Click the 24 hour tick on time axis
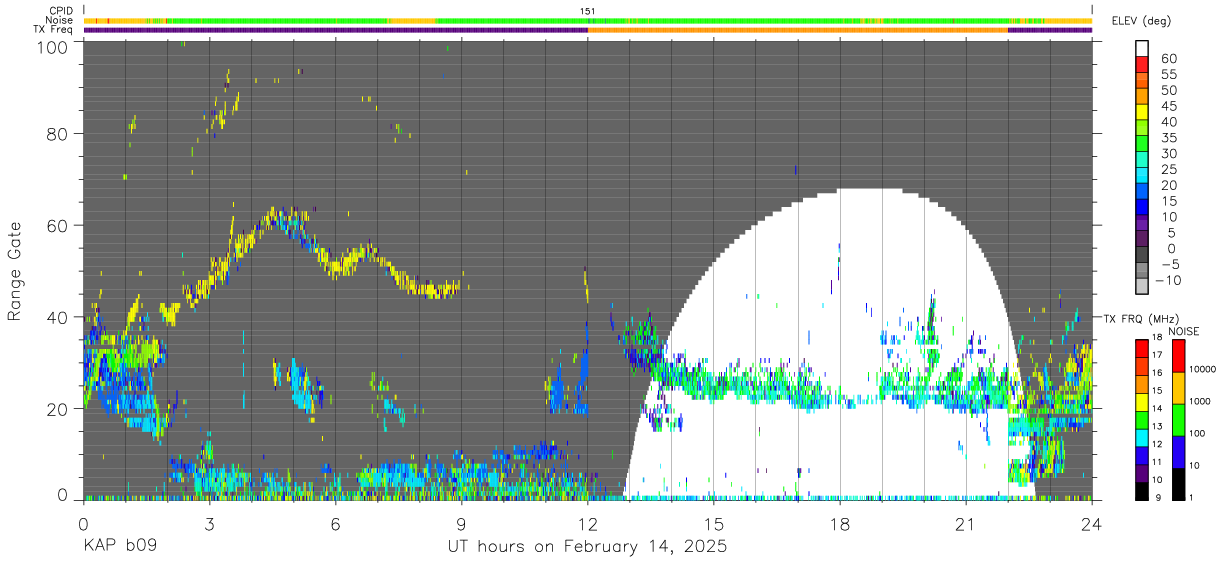Screen dimensions: 1228x567 tap(1092, 523)
